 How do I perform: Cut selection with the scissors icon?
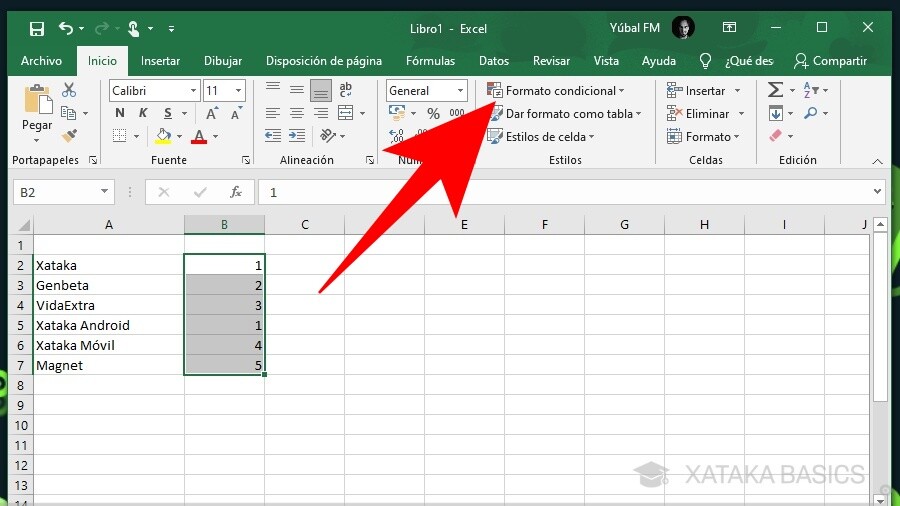(69, 89)
